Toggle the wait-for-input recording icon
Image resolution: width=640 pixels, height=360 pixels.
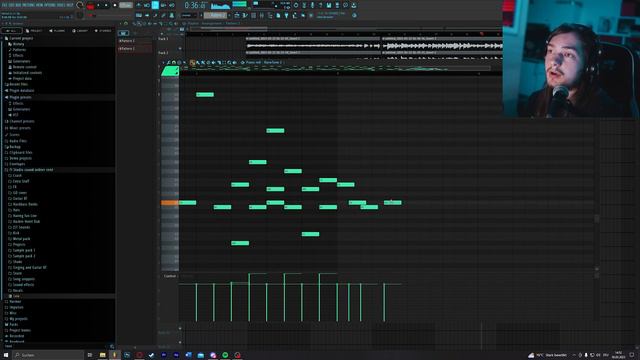[x=147, y=5]
